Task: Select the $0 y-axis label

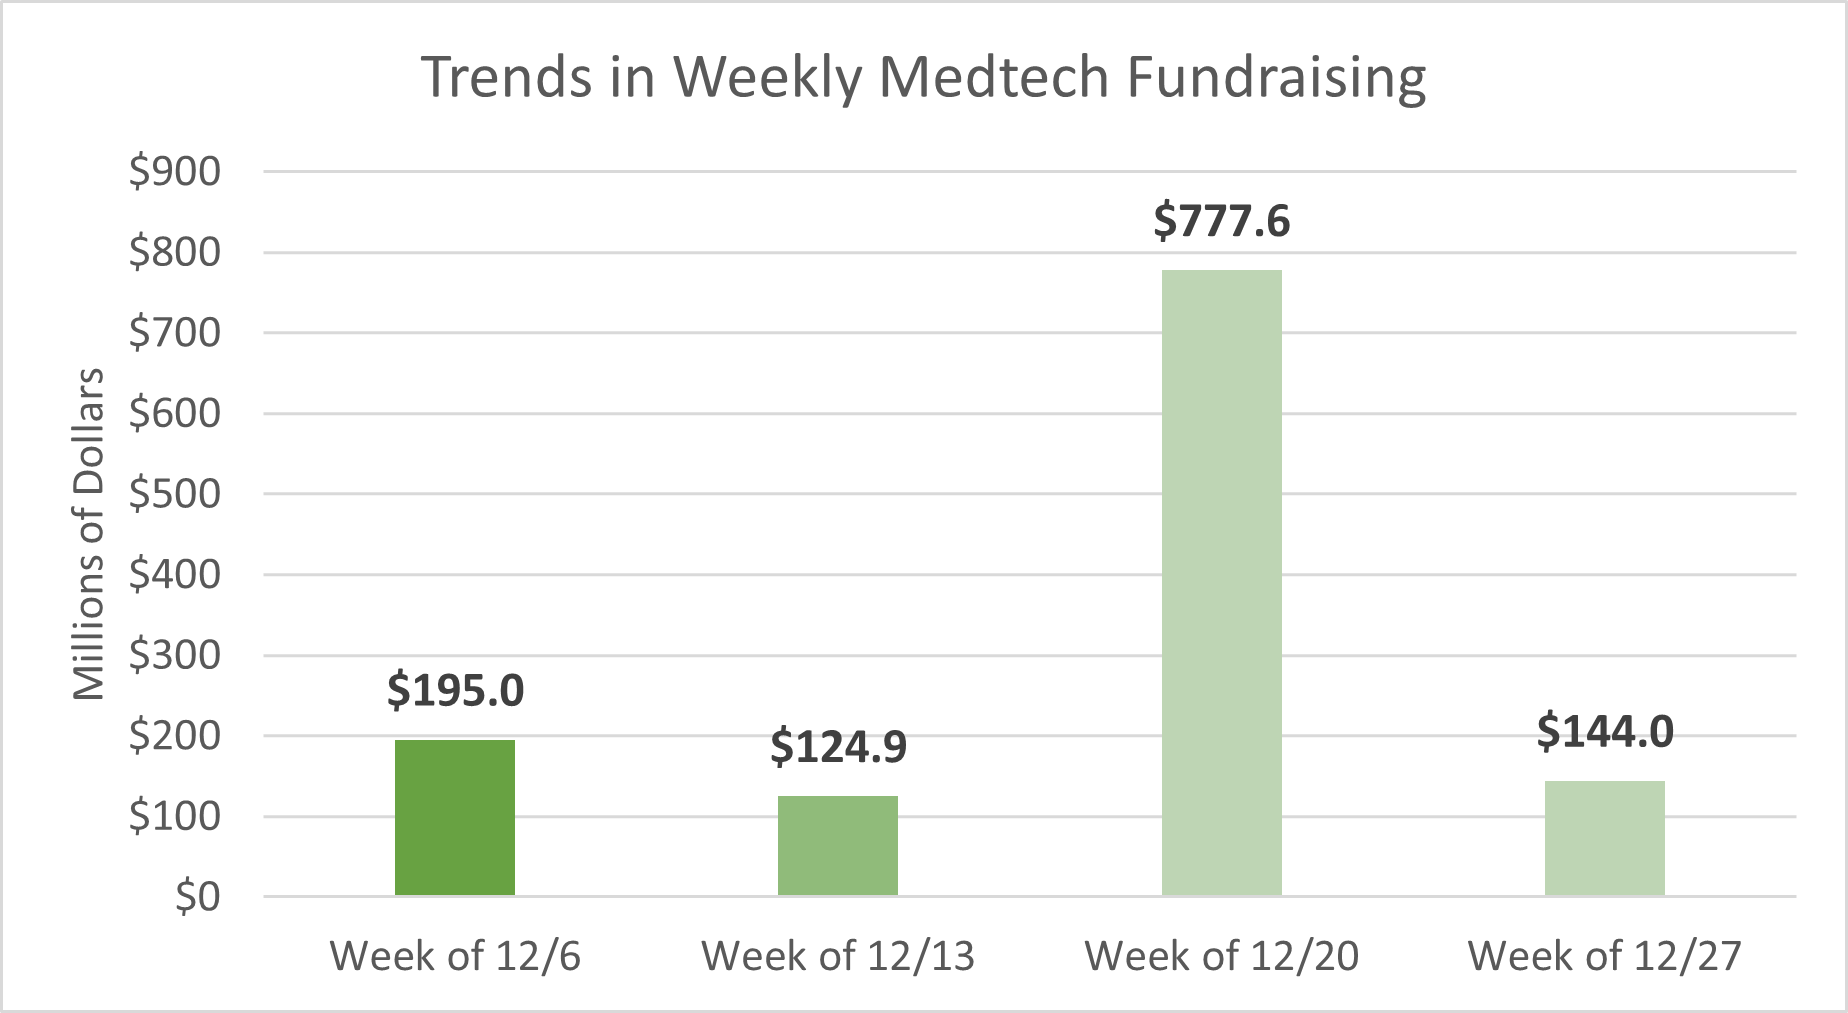Action: (197, 897)
